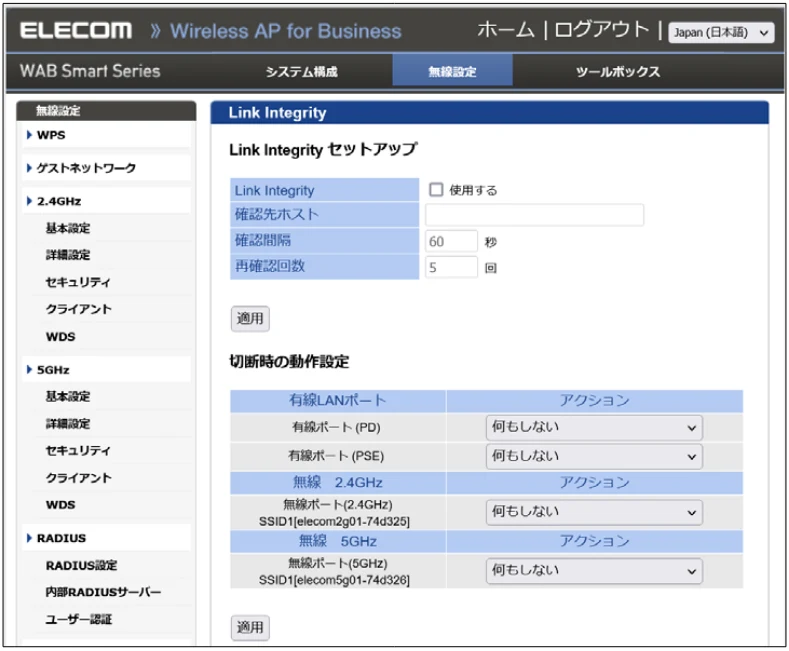Click the 再確認回数 count field
Viewport: 789px width, 651px height.
451,267
